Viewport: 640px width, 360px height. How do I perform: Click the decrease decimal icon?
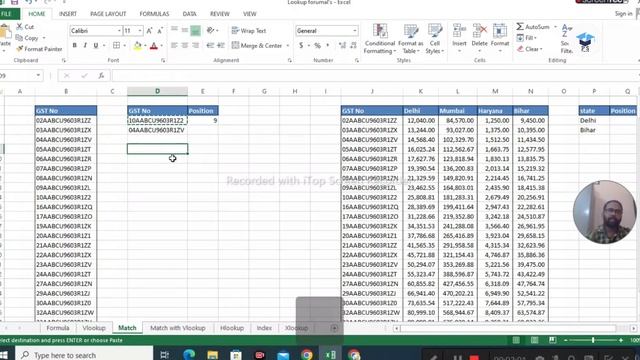pos(353,46)
